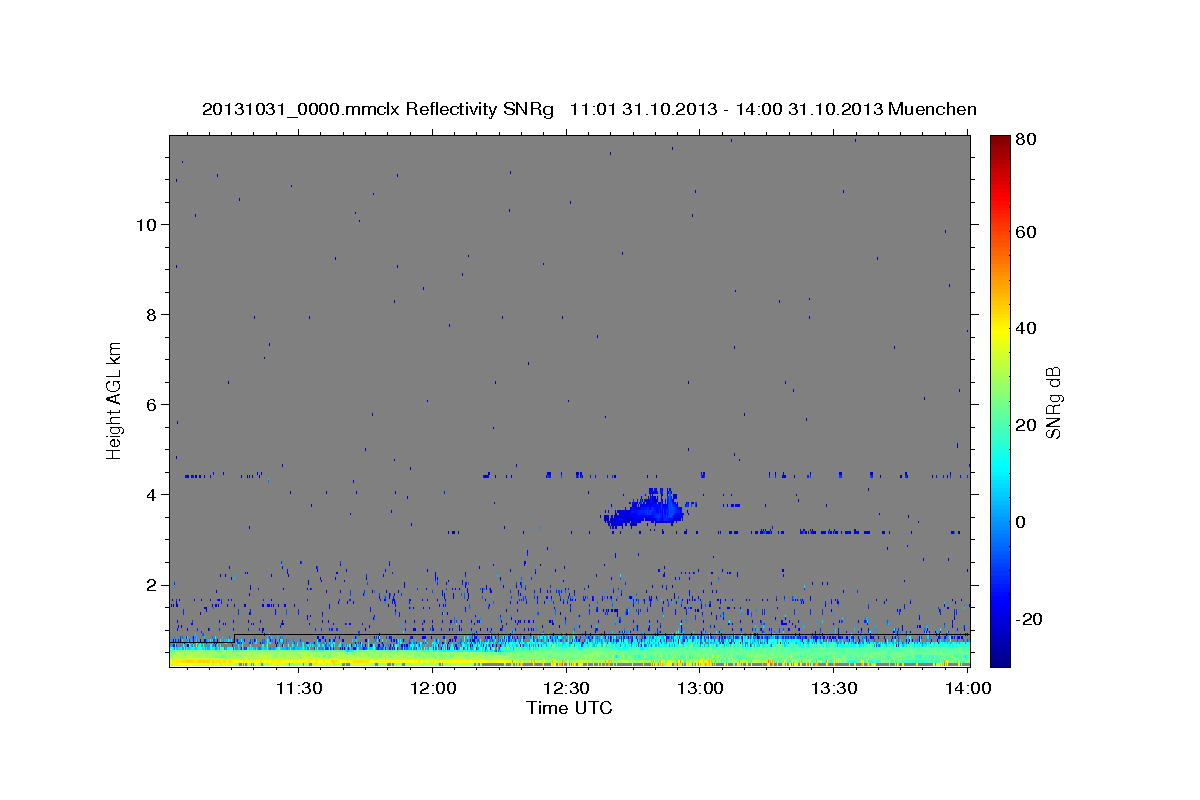Click the colorbar value 0
The image size is (1200, 800).
click(1021, 522)
